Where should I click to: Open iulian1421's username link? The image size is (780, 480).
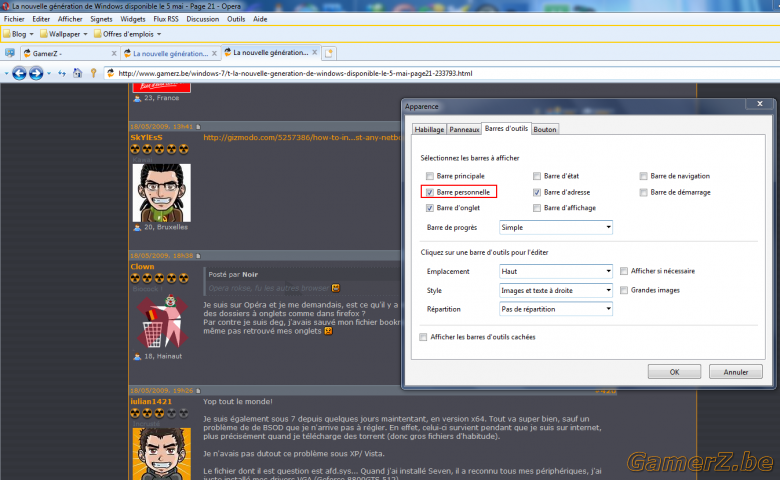(151, 401)
